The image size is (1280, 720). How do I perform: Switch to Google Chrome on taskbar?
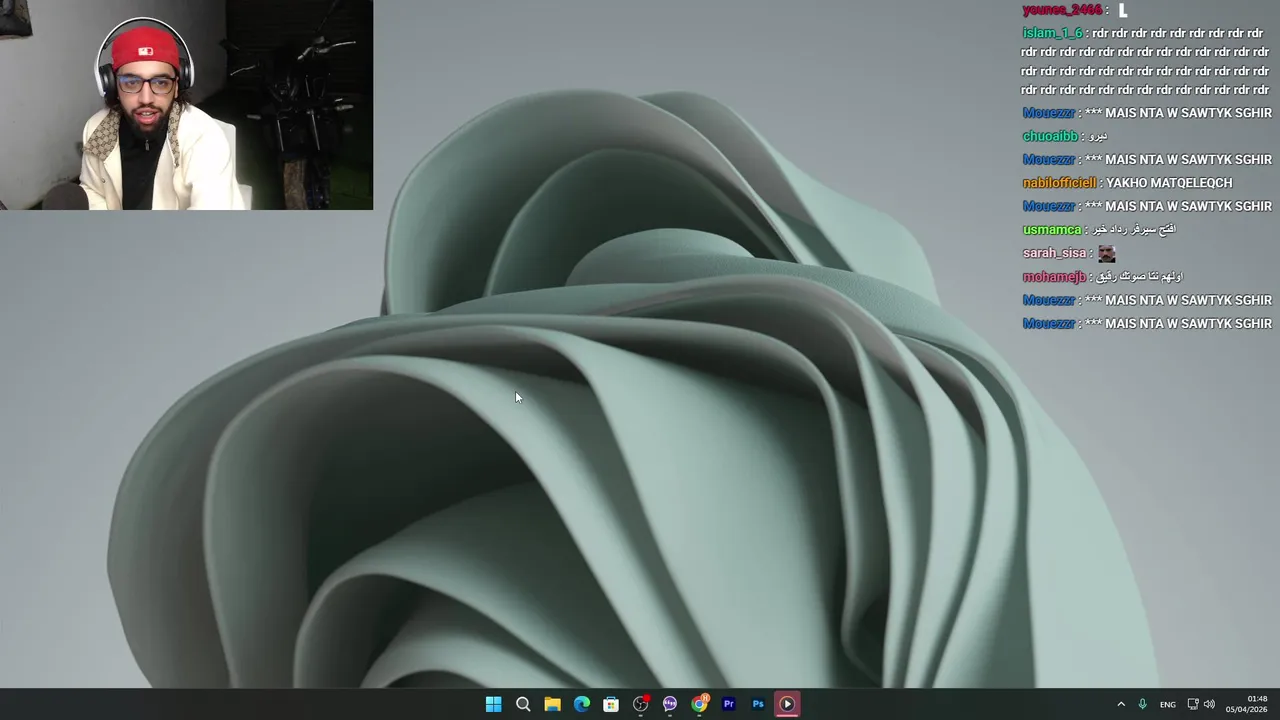coord(699,704)
